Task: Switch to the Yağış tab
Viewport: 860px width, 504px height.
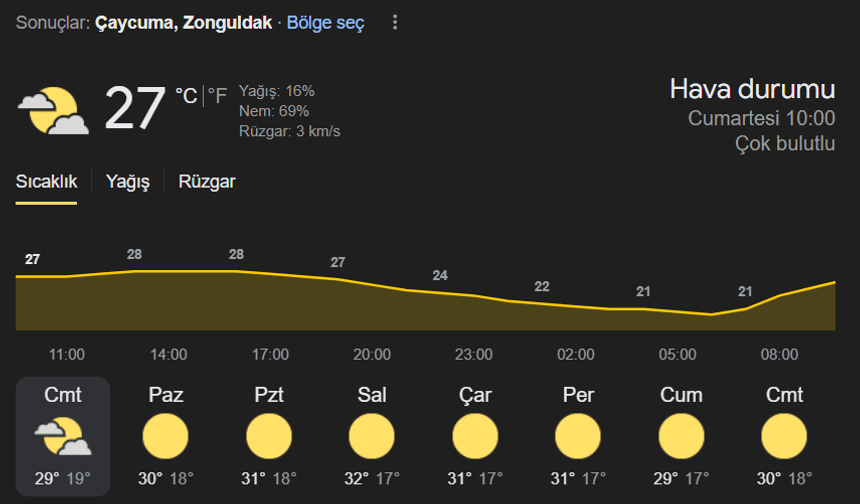Action: 128,182
